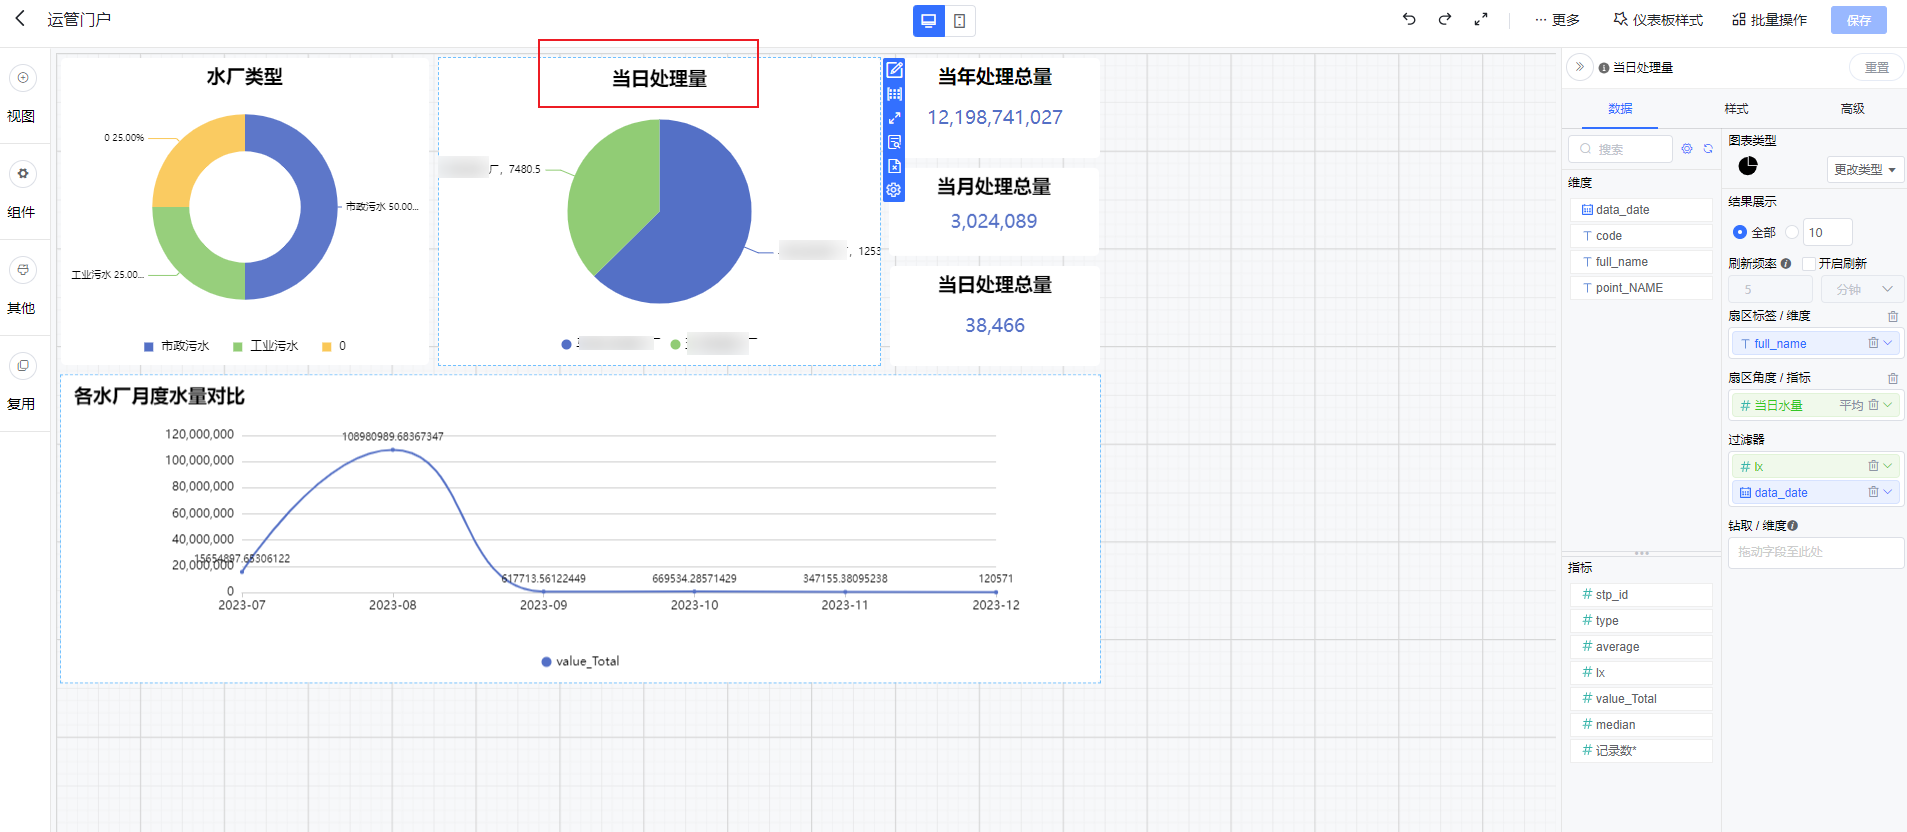
Task: Open 仪表板样式 dashboard style settings
Action: pos(1658,20)
